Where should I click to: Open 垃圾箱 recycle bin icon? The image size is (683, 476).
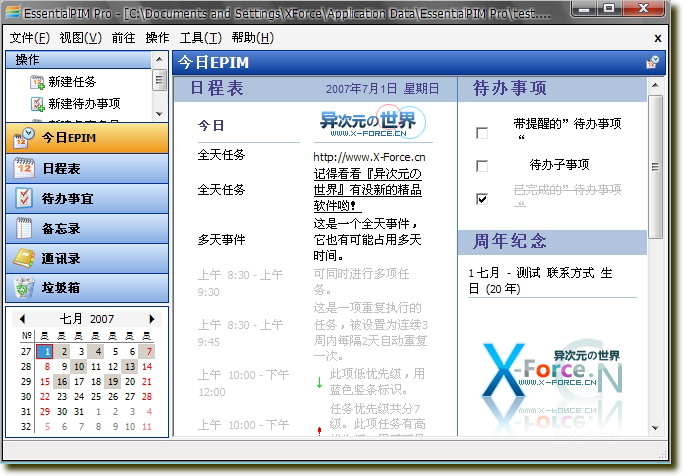(x=24, y=288)
